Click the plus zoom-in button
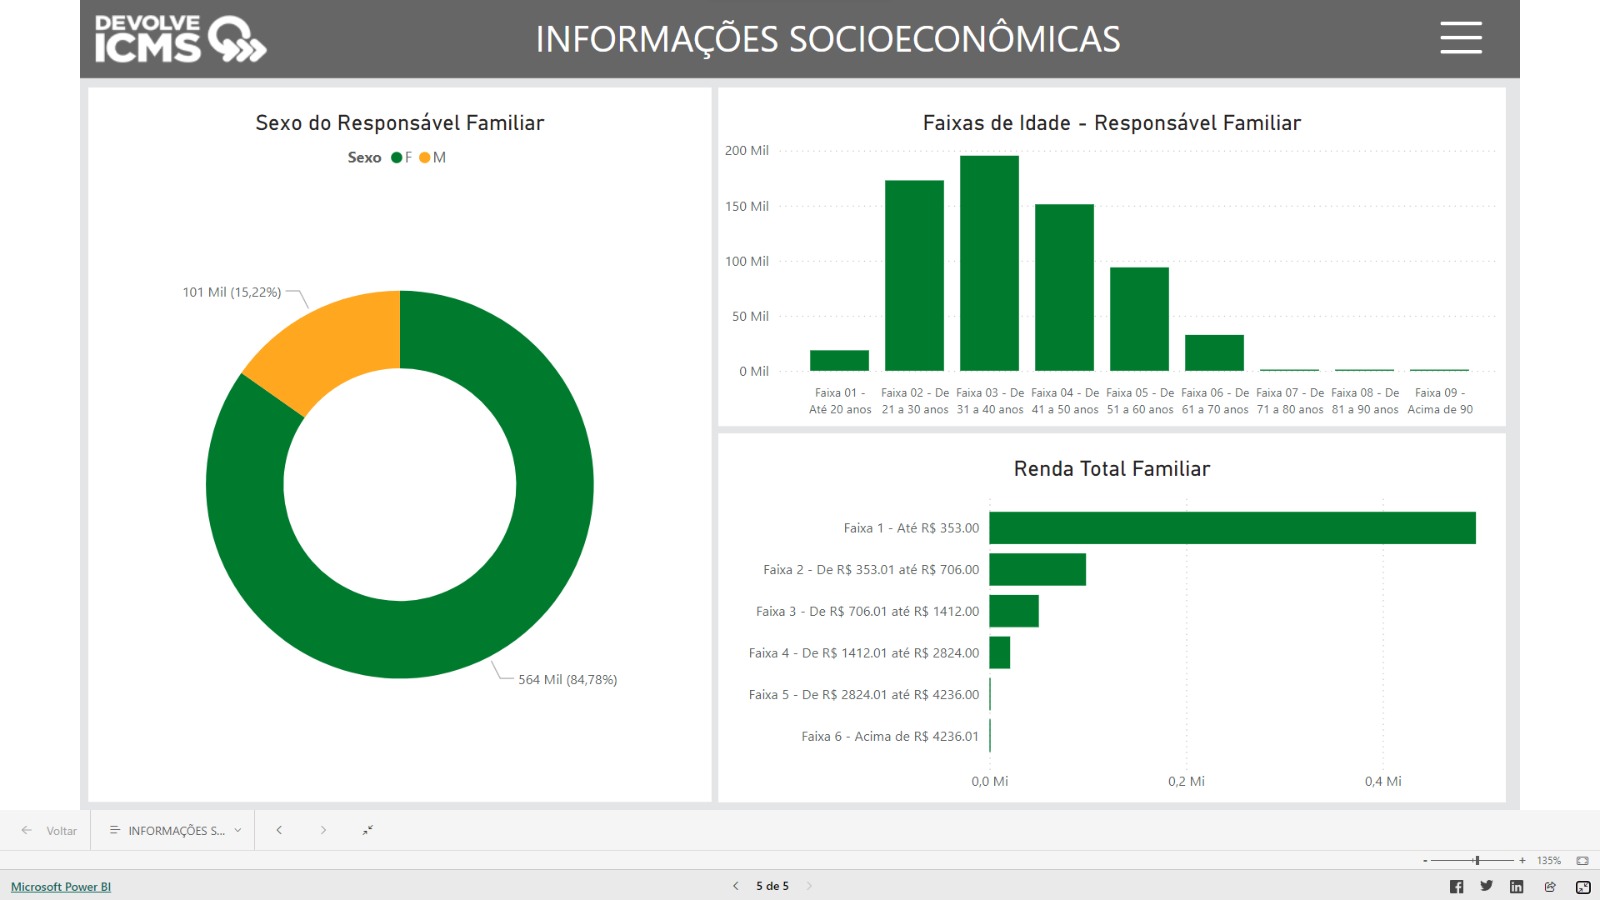 (1522, 860)
